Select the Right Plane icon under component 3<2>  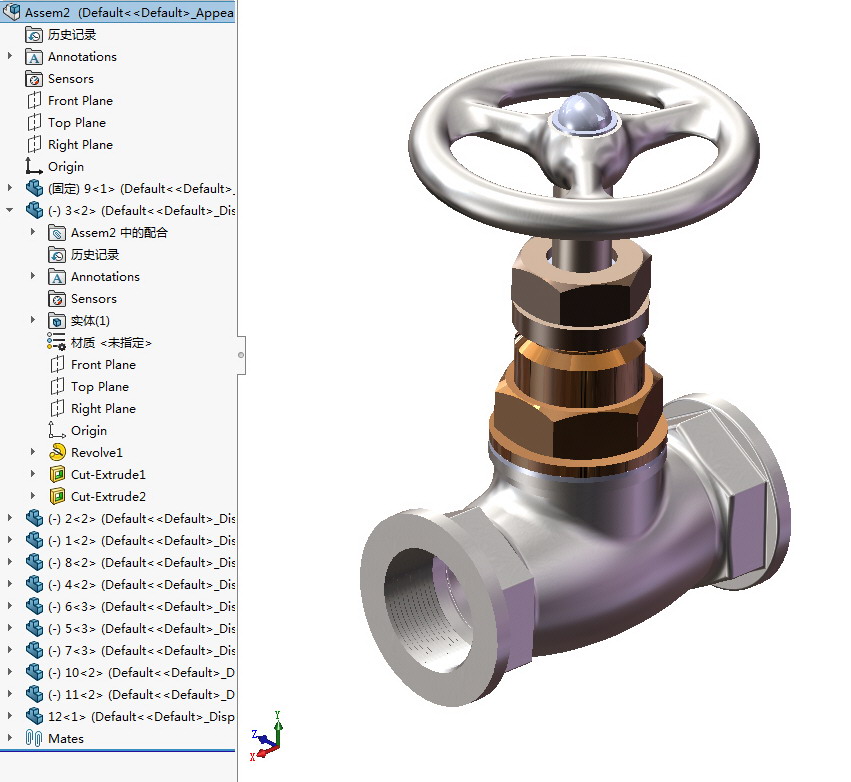click(57, 409)
